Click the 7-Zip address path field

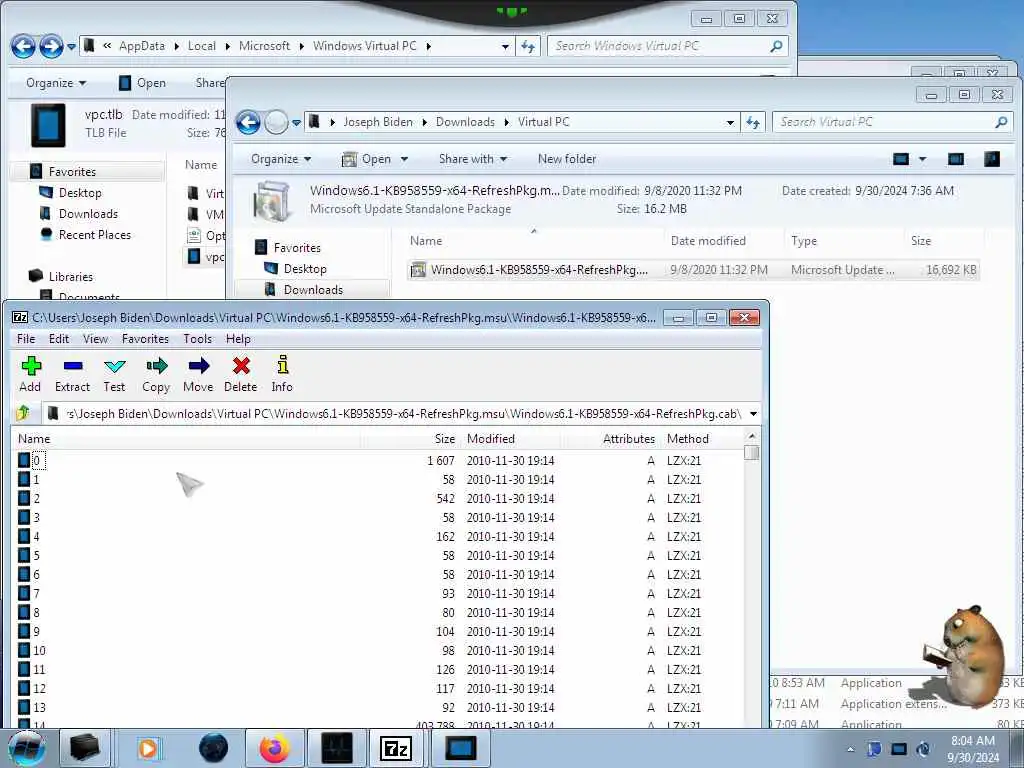click(394, 414)
